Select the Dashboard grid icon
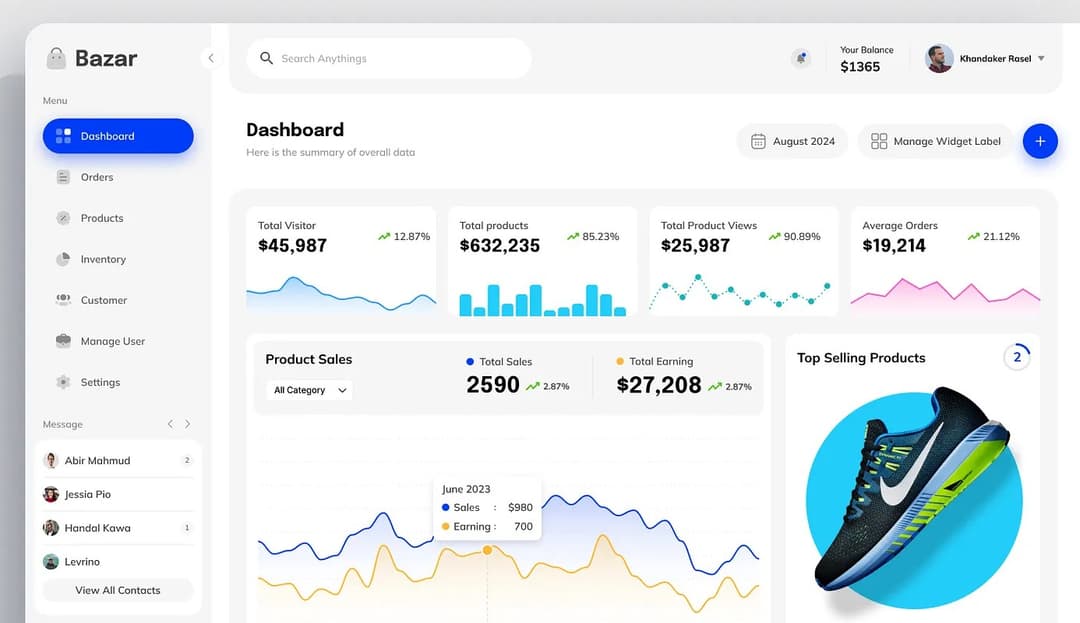Viewport: 1080px width, 623px height. [62, 136]
